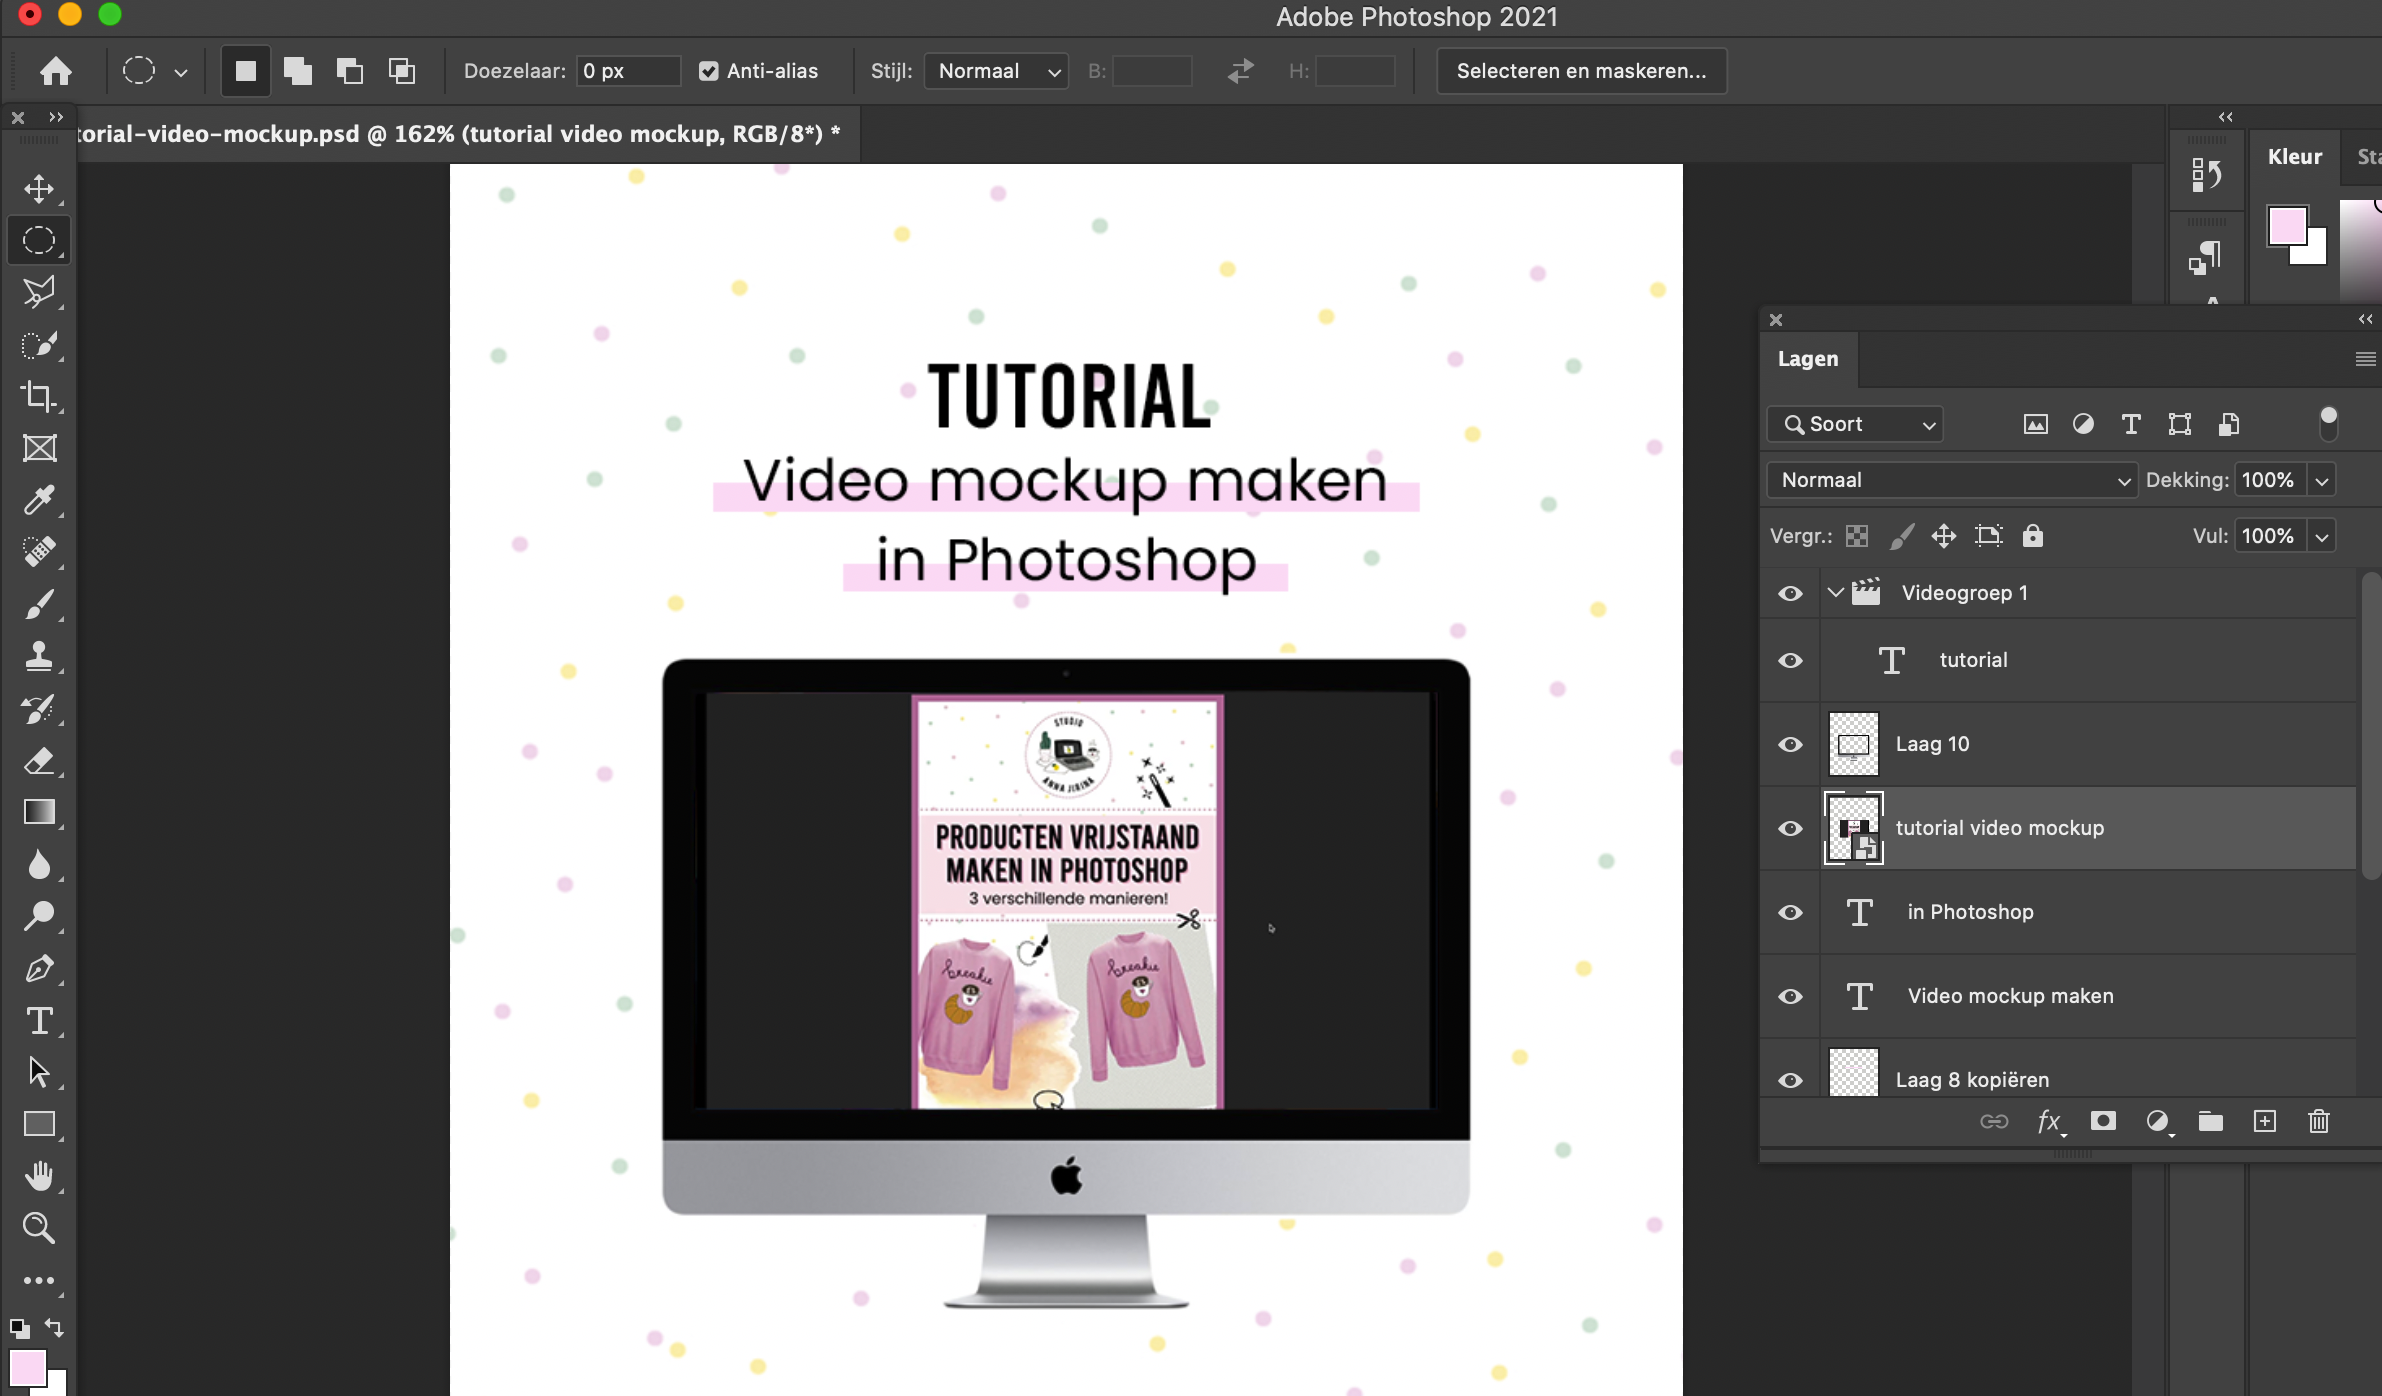Add a layer mask to the layer

click(2105, 1122)
